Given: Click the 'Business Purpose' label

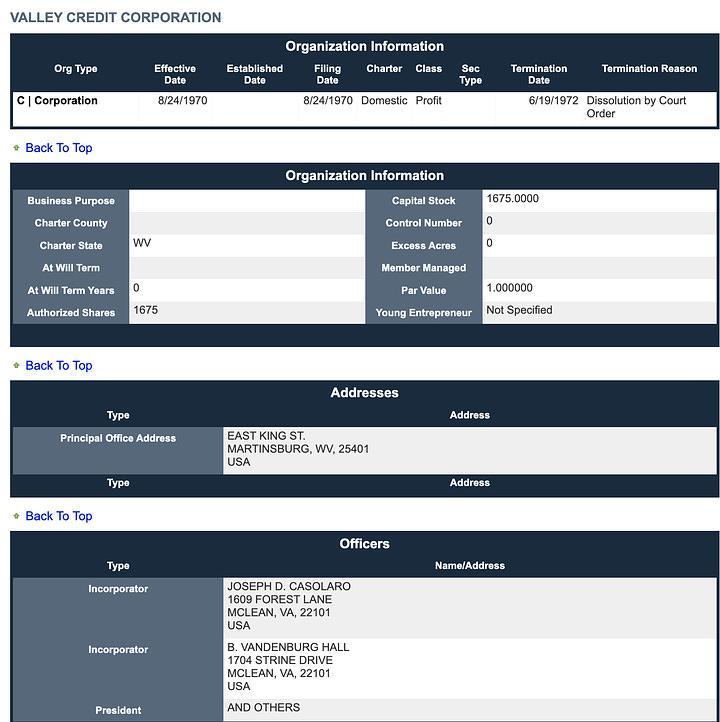Looking at the screenshot, I should tap(71, 201).
